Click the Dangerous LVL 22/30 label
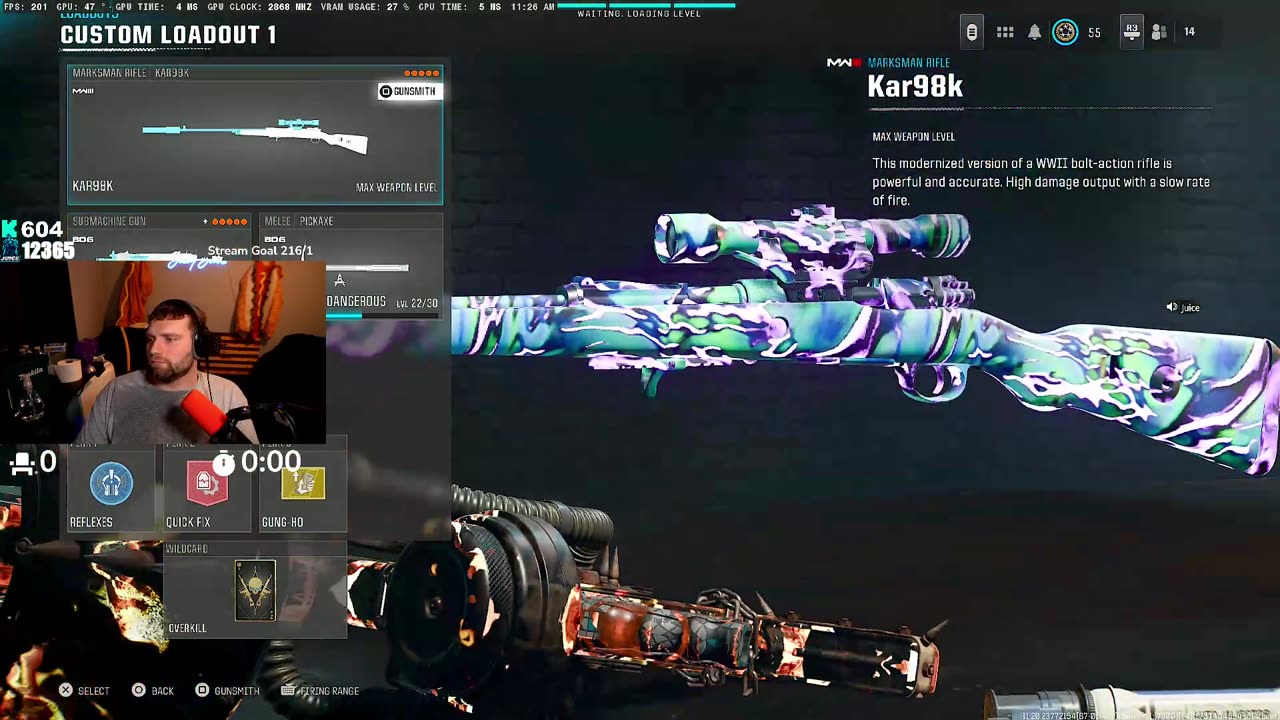 [x=382, y=302]
